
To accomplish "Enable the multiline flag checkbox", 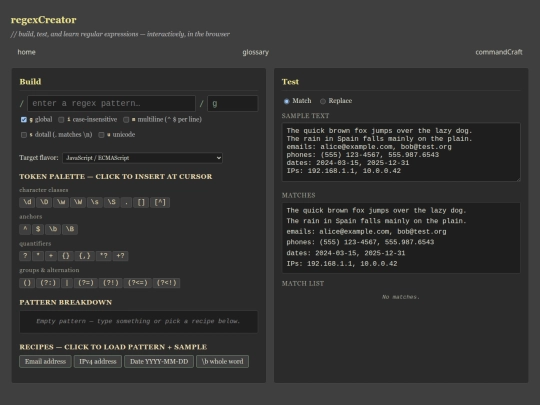I will [x=126, y=120].
